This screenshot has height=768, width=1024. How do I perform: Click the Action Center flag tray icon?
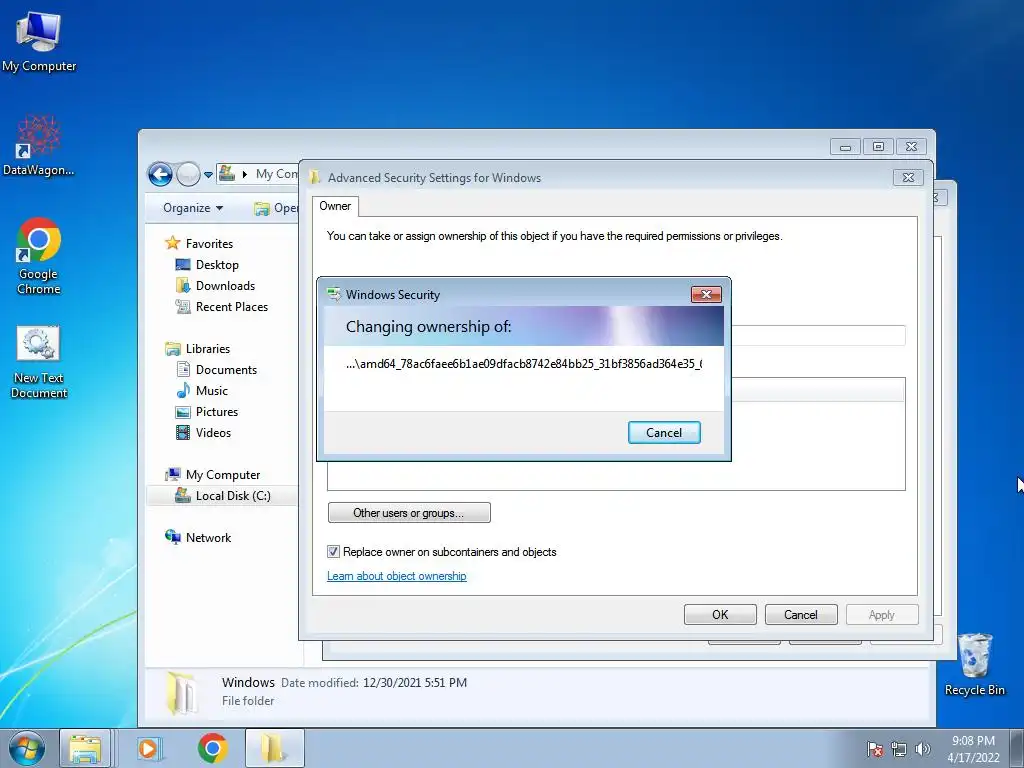(874, 749)
